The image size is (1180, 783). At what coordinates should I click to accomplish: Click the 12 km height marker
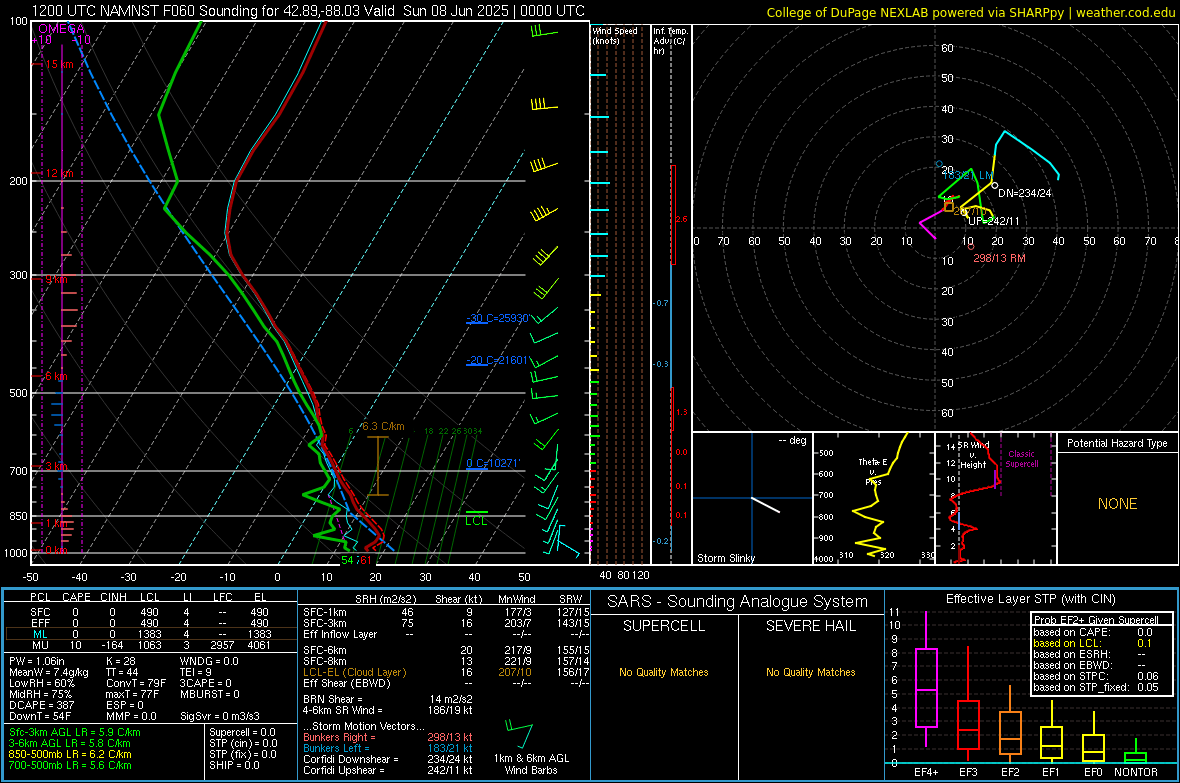[x=59, y=174]
